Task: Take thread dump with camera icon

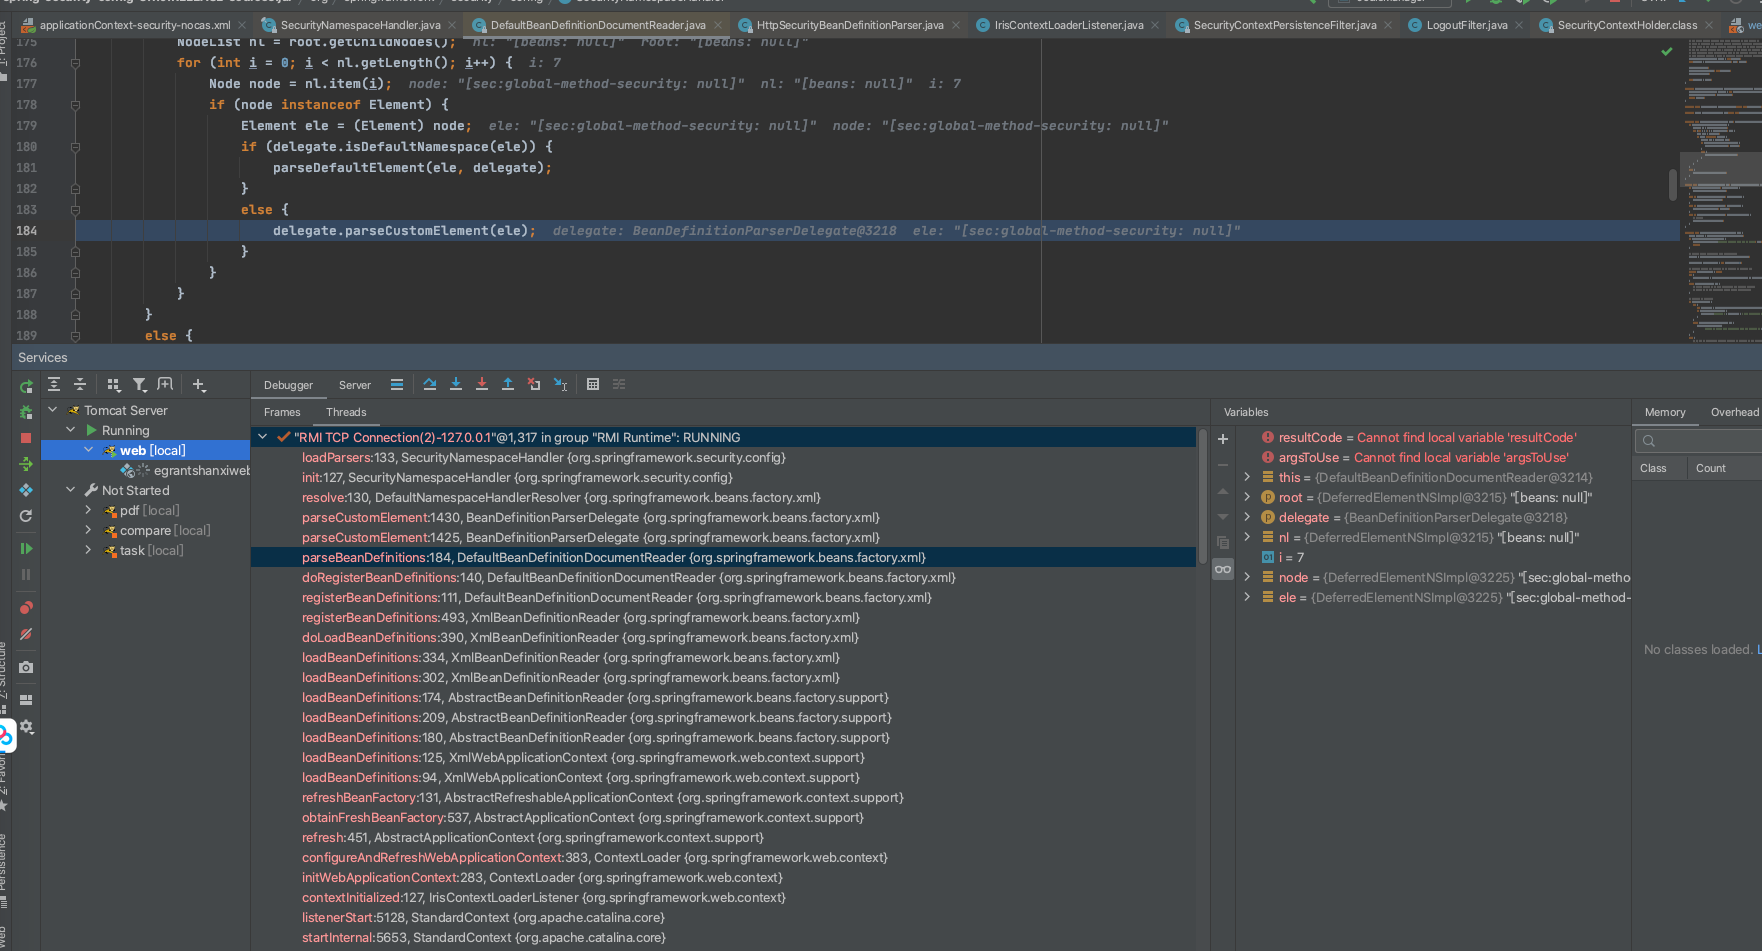Action: pos(26,667)
